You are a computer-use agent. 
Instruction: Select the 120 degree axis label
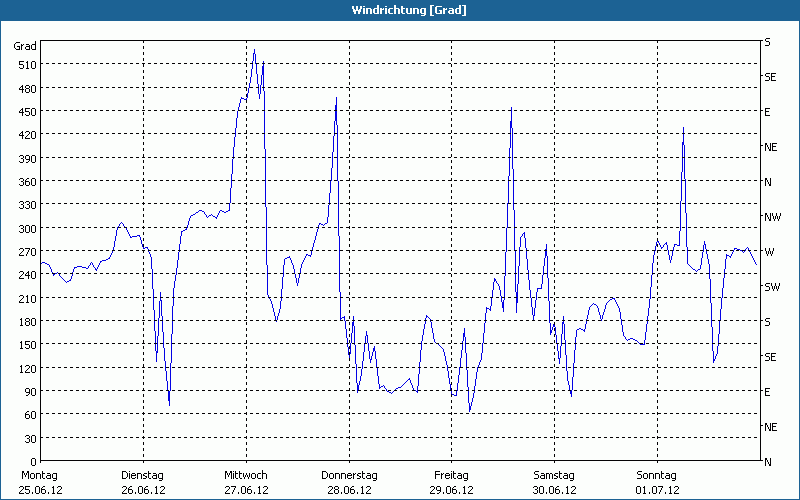pyautogui.click(x=27, y=368)
